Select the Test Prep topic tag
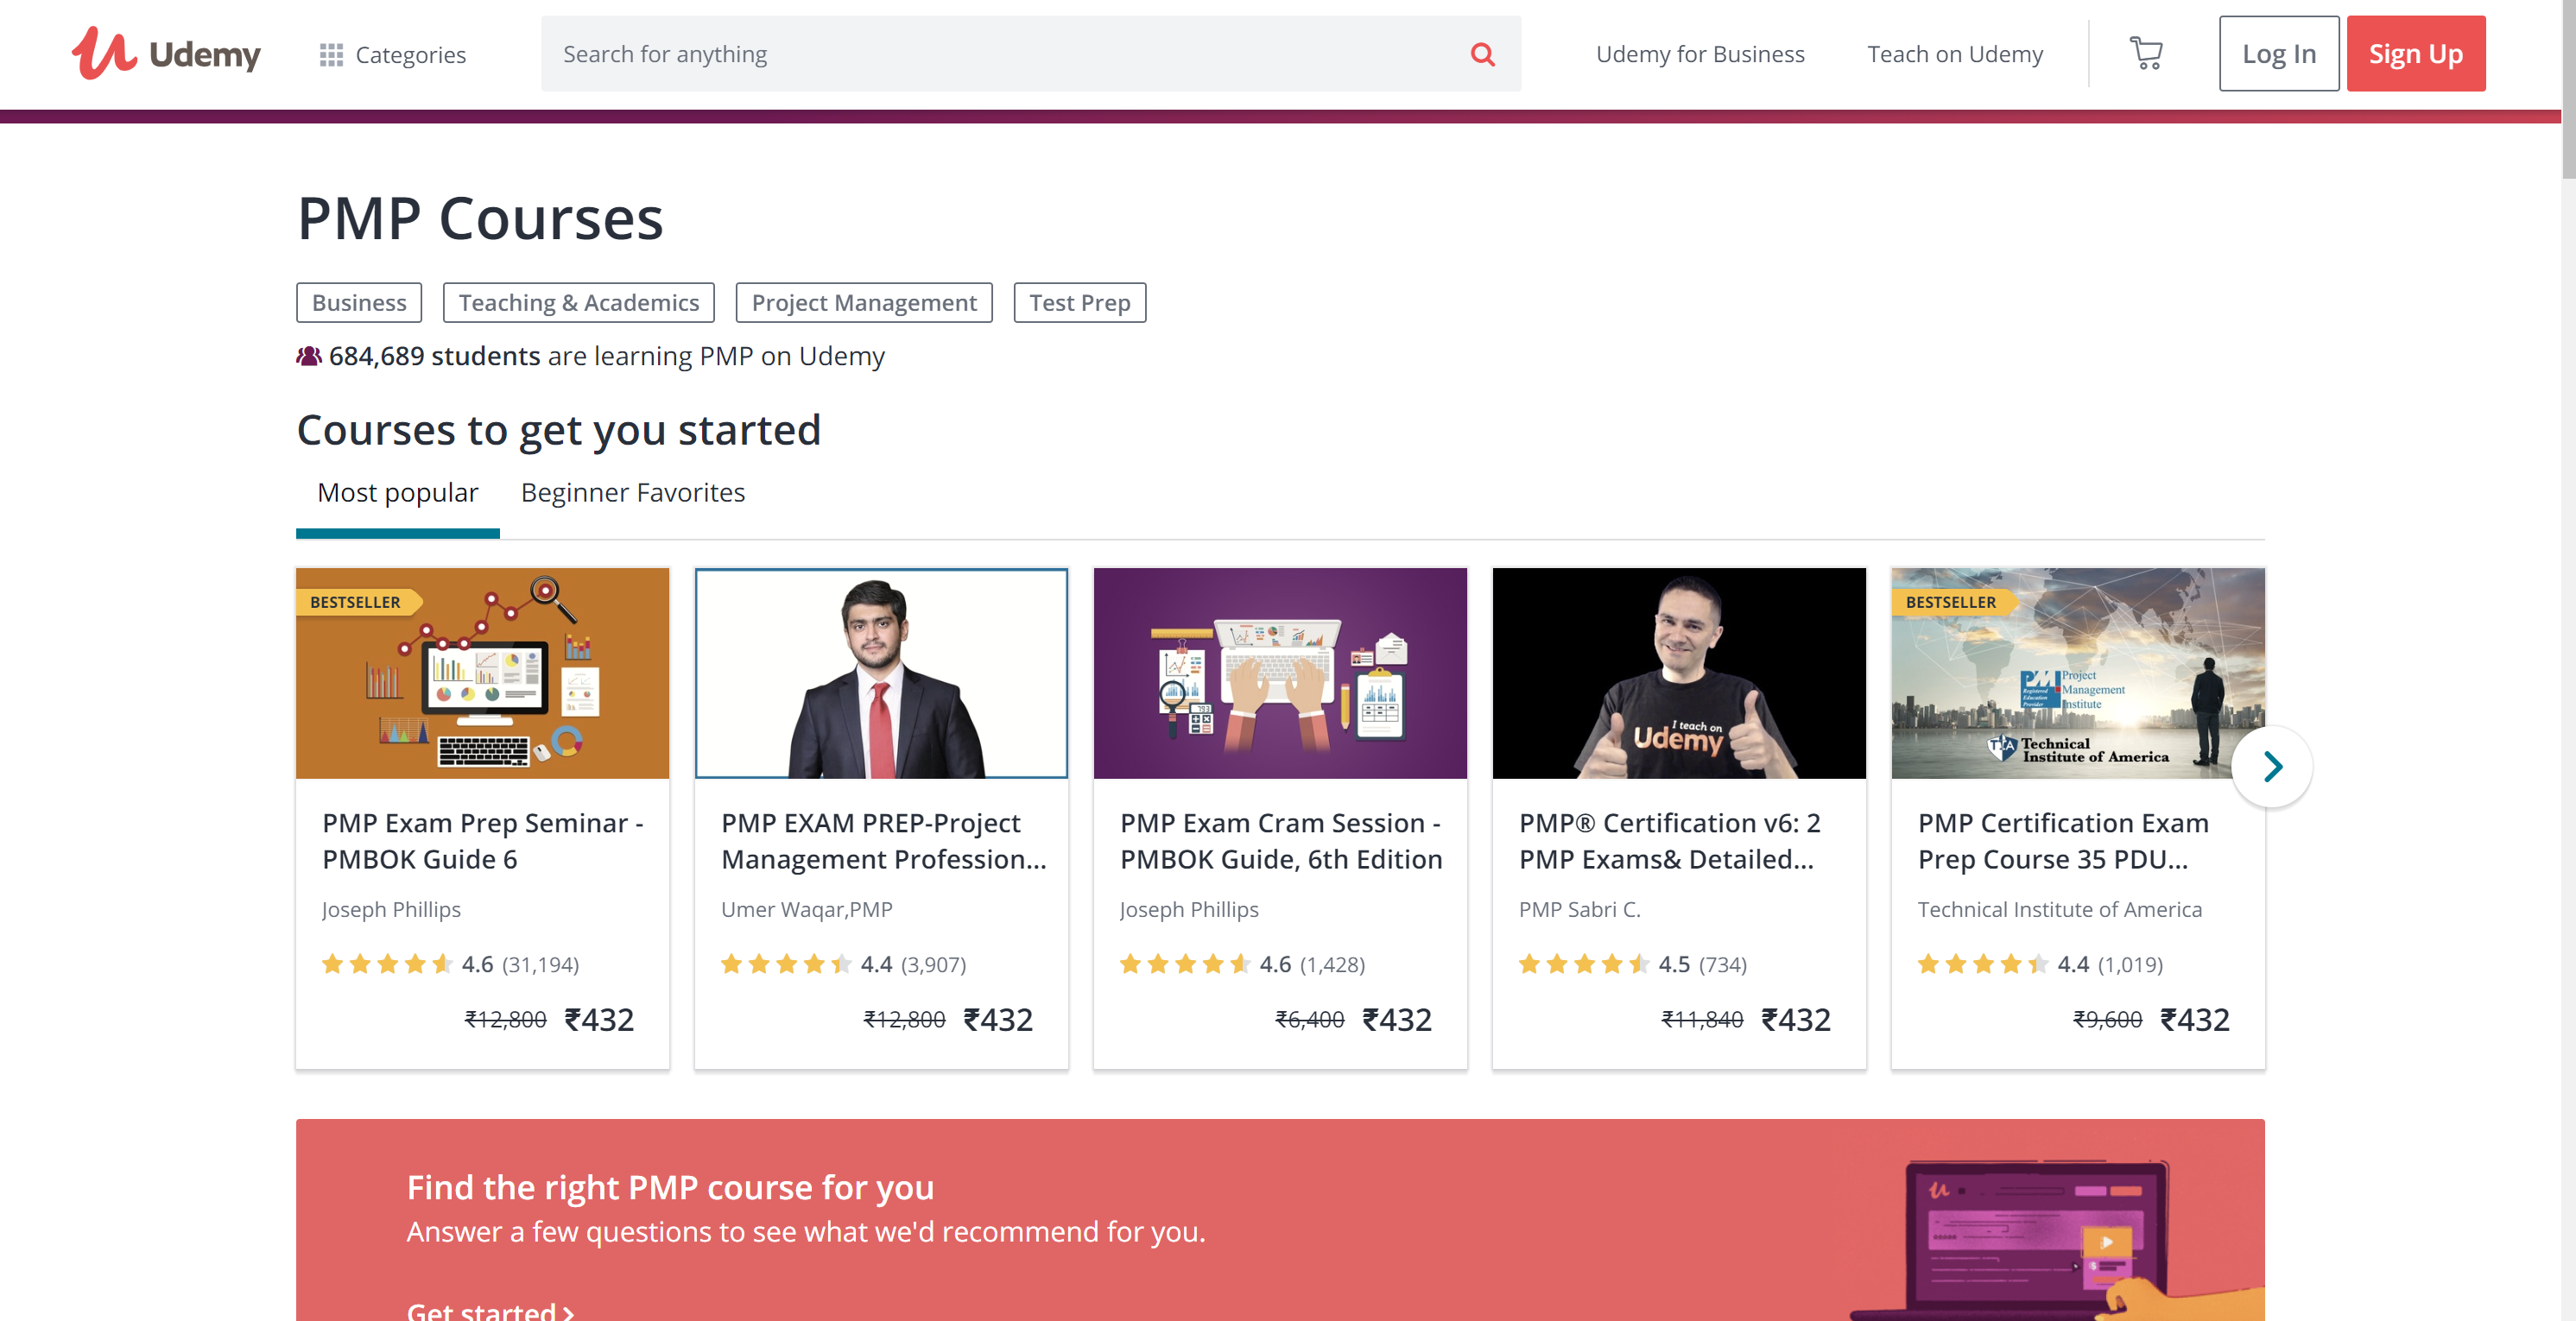2576x1321 pixels. point(1080,303)
